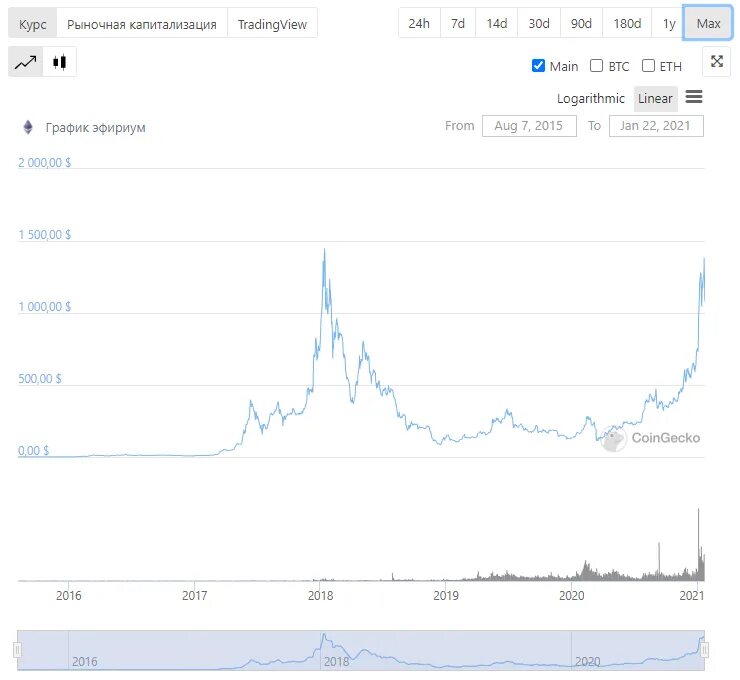Select the 14d time range
The image size is (740, 680).
pyautogui.click(x=496, y=23)
